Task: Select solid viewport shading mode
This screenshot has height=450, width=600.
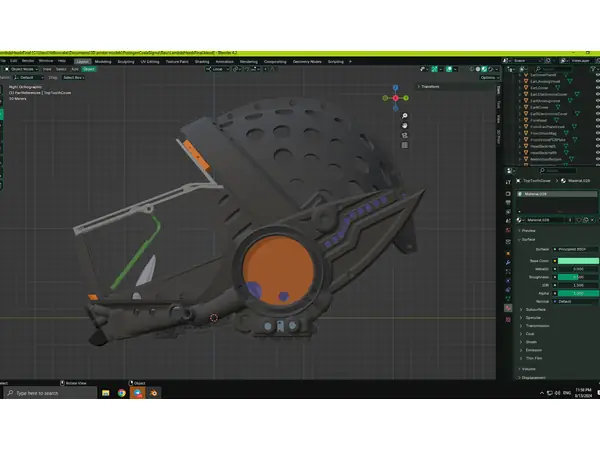Action: click(x=478, y=69)
